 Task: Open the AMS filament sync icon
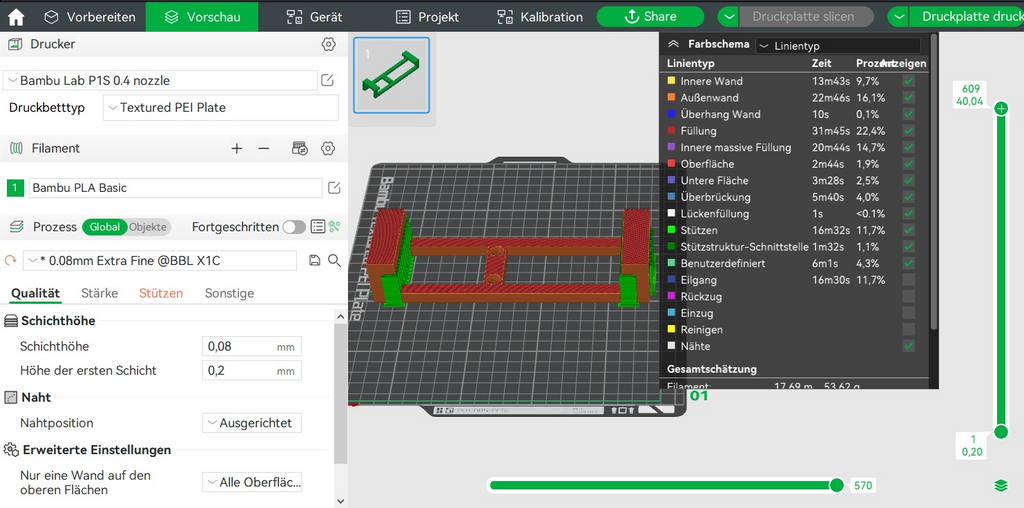coord(300,148)
